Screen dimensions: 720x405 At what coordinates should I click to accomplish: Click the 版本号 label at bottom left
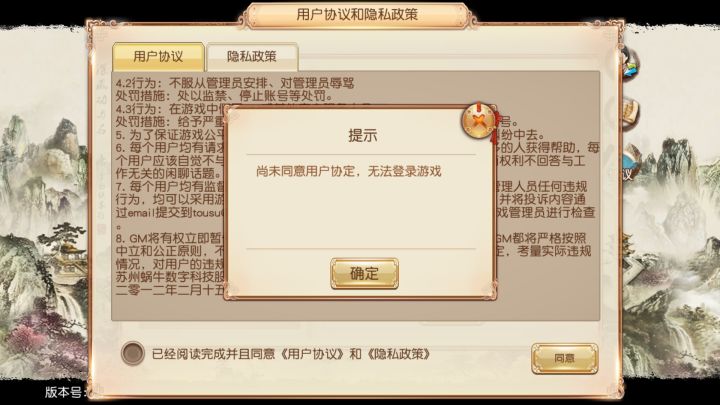click(x=65, y=393)
